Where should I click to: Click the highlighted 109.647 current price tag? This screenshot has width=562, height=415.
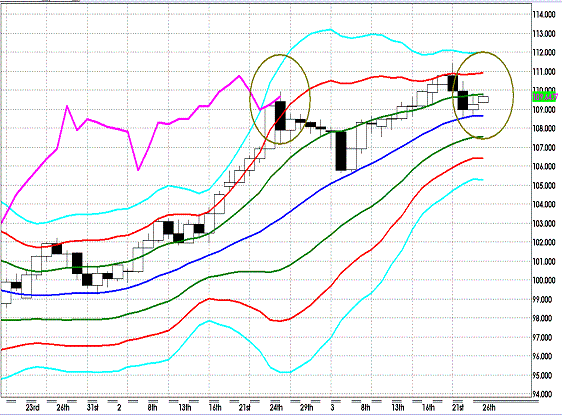[x=545, y=97]
